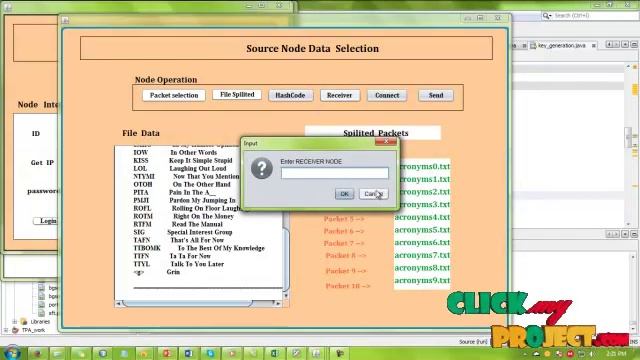Image resolution: width=640 pixels, height=360 pixels.
Task: Click the horizontal scrollbar of File Data
Action: 198,304
